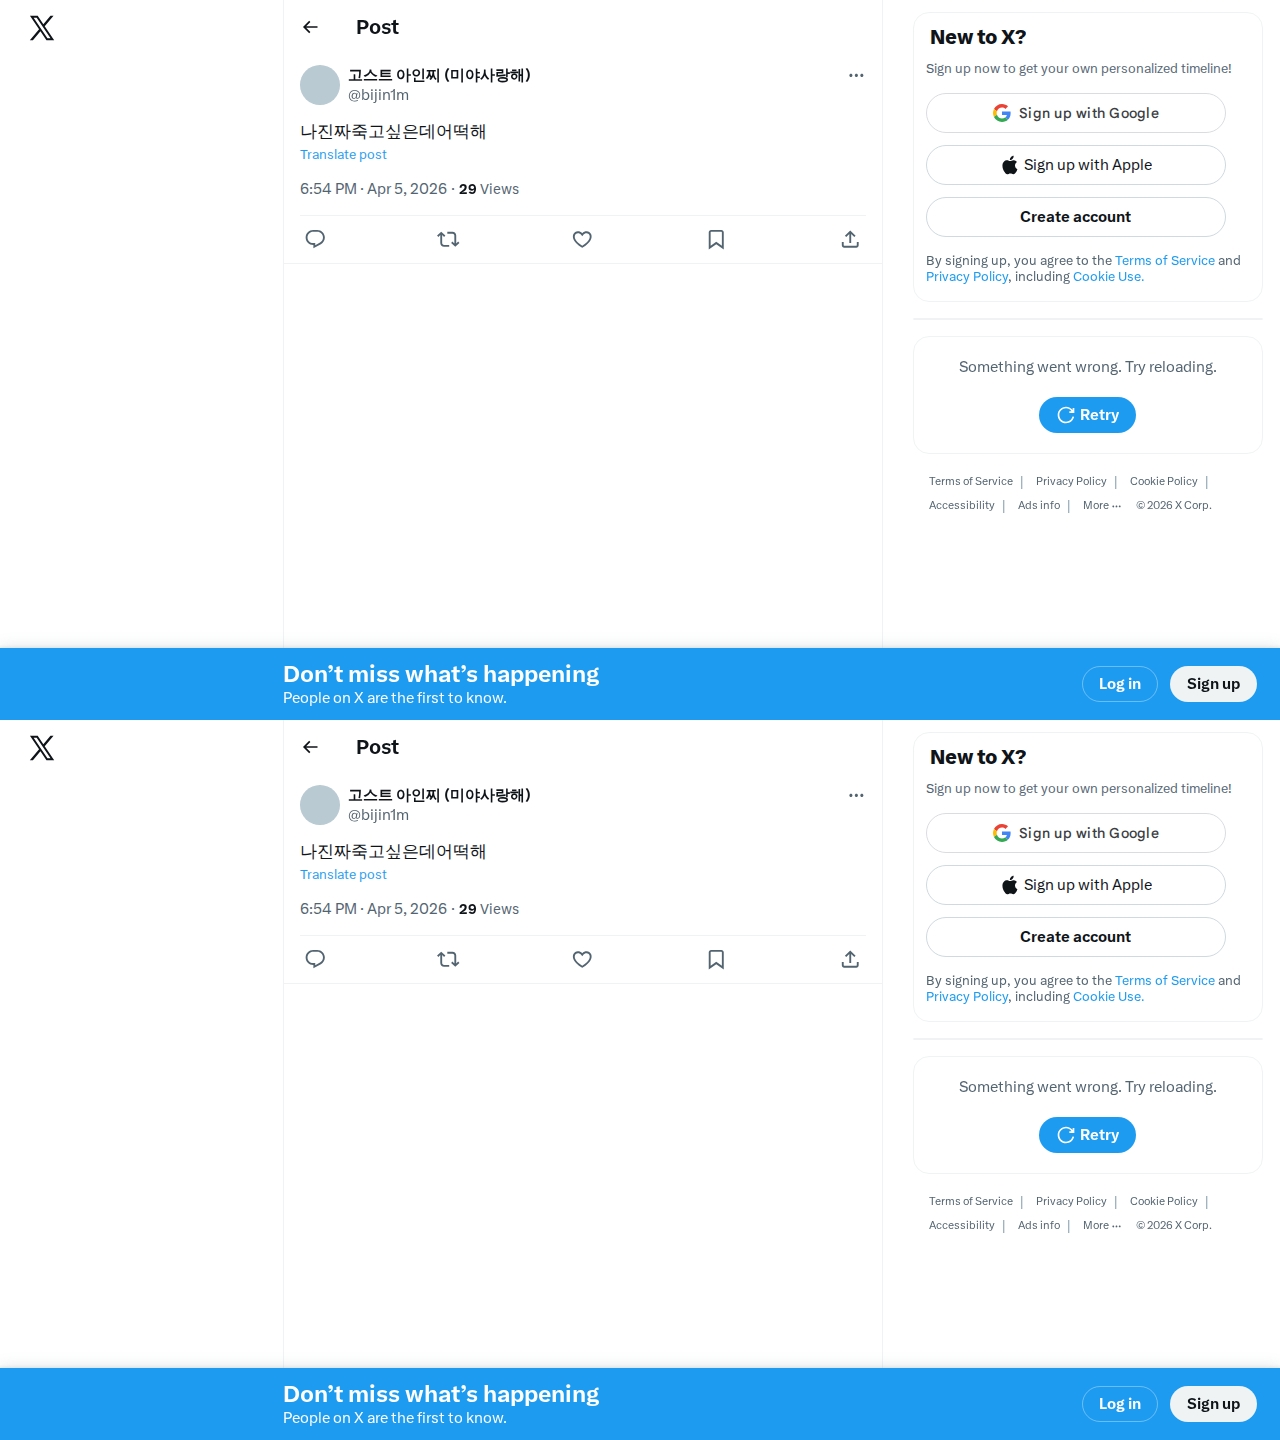Click the repost icon under the upper post
This screenshot has height=1440, width=1280.
click(448, 239)
